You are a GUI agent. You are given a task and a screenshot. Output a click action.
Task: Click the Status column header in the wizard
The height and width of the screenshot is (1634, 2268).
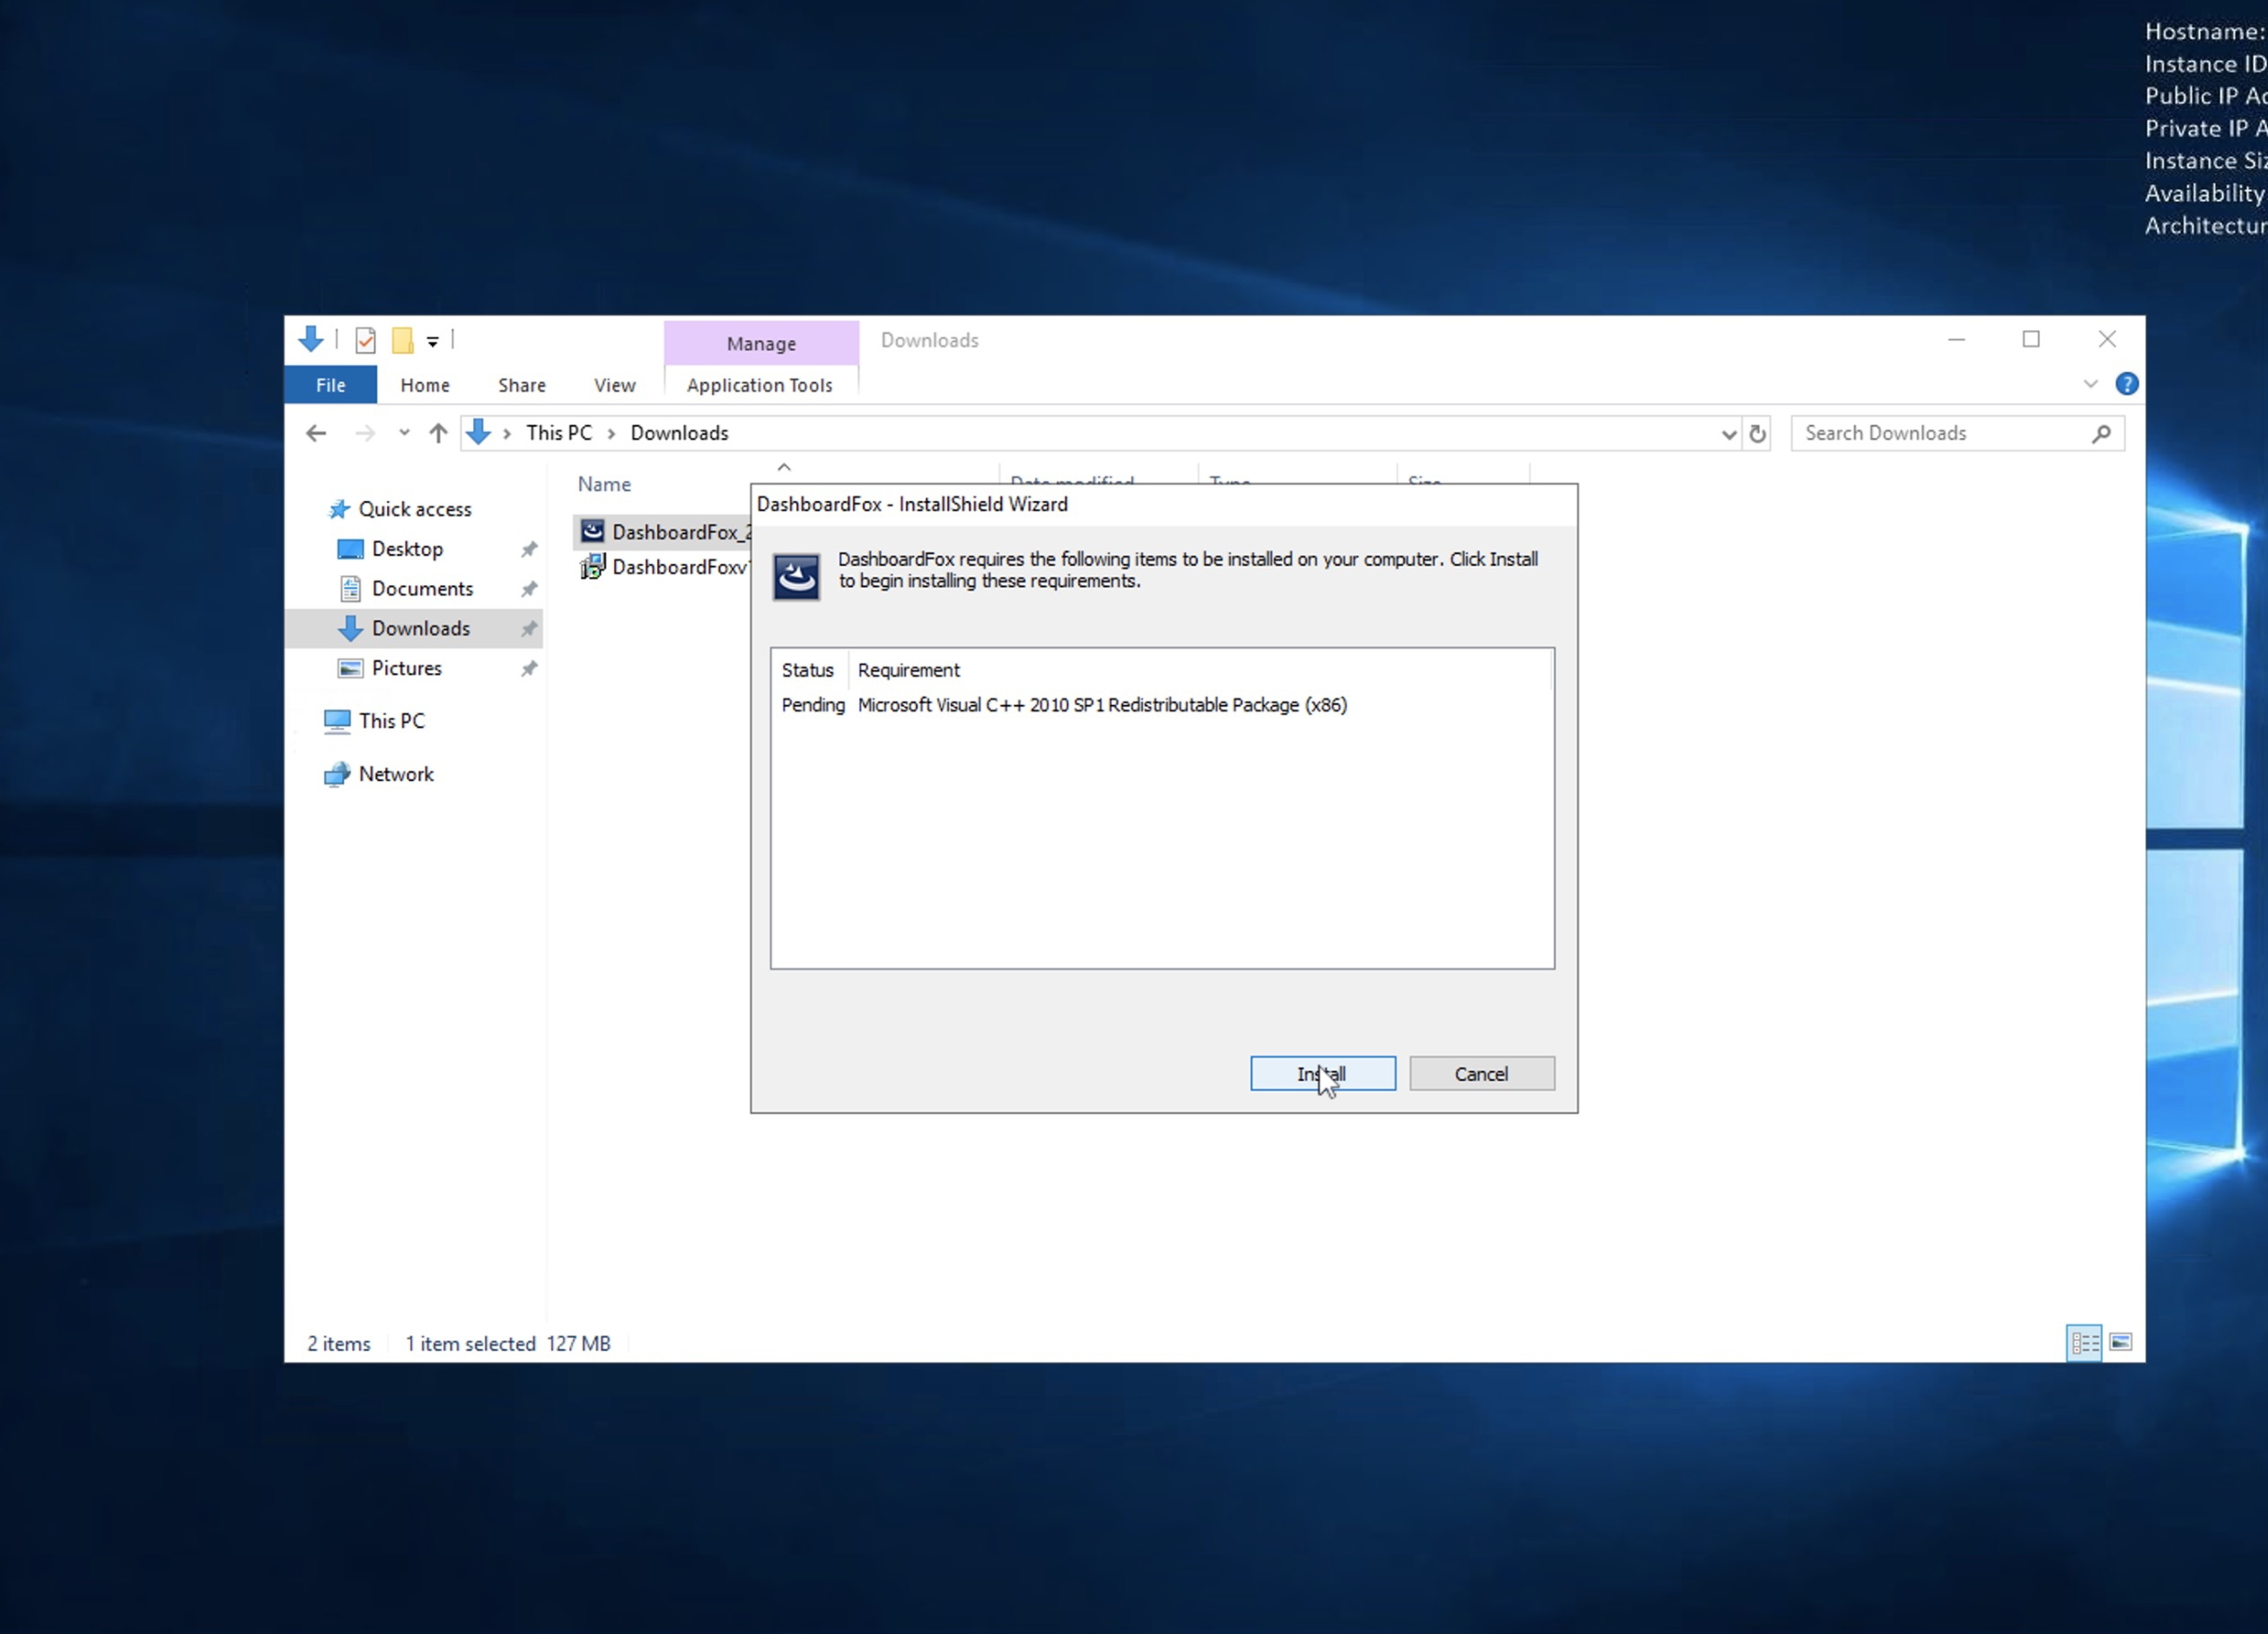(808, 670)
